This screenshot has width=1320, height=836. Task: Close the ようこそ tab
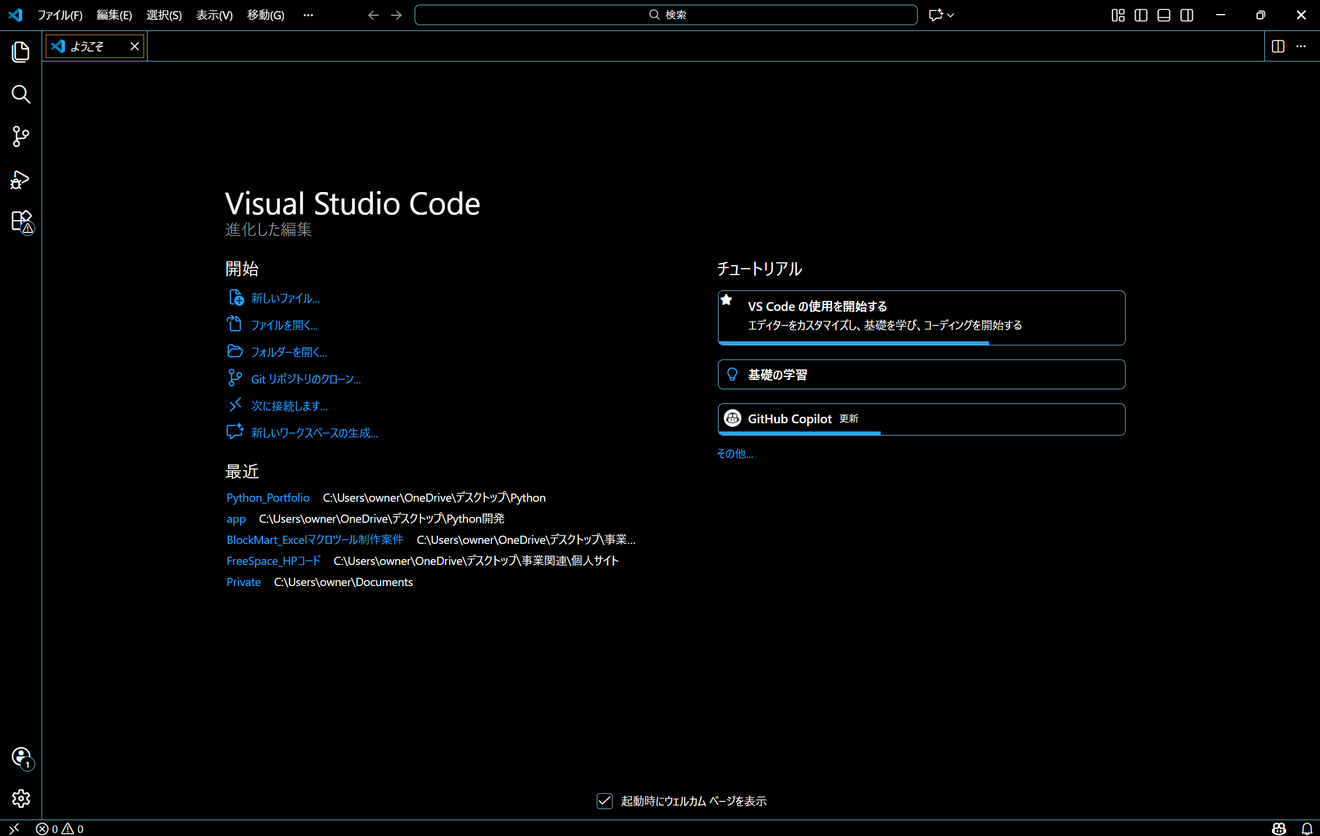tap(134, 46)
